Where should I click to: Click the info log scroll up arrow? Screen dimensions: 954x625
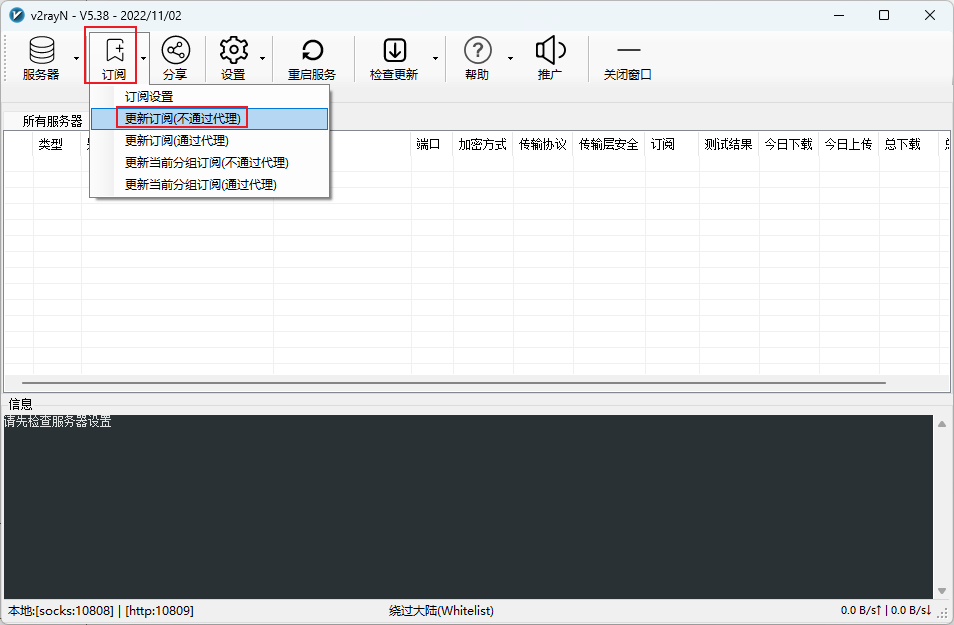[x=942, y=424]
